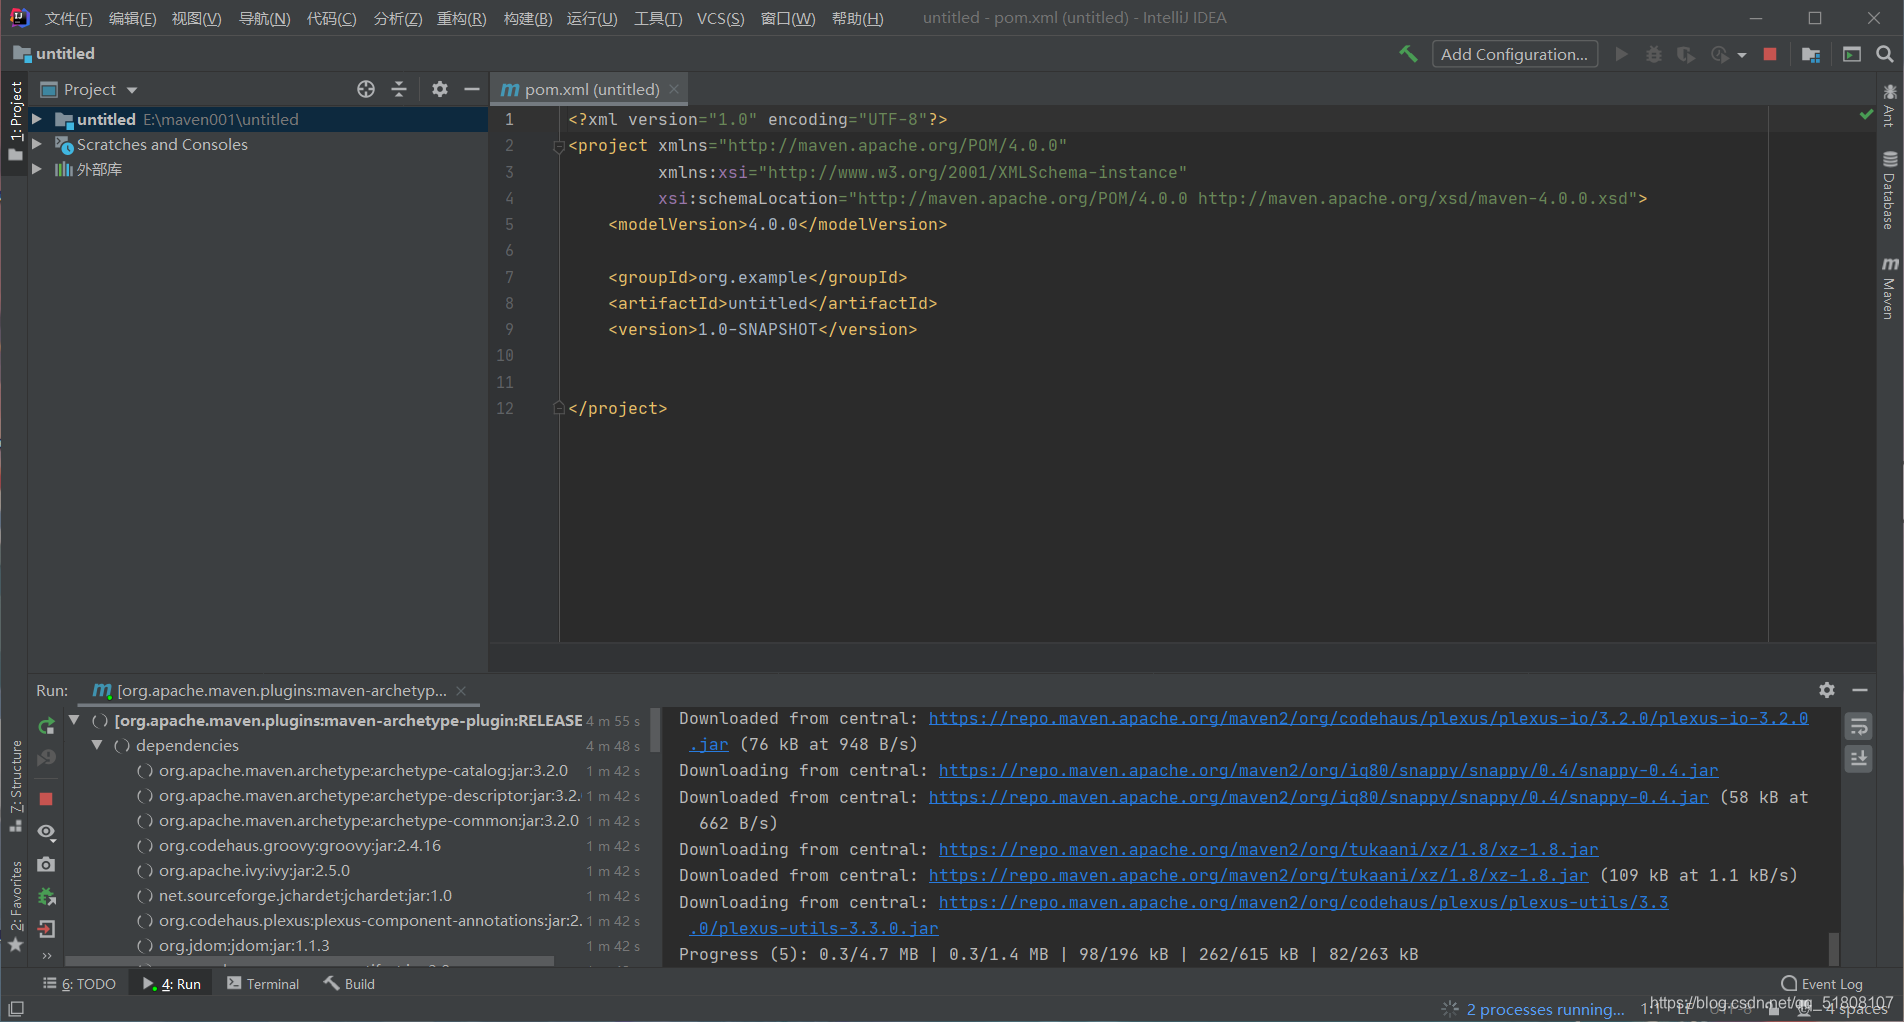Click Add Configuration... button
Screen dimensions: 1904x1022
tap(1514, 54)
